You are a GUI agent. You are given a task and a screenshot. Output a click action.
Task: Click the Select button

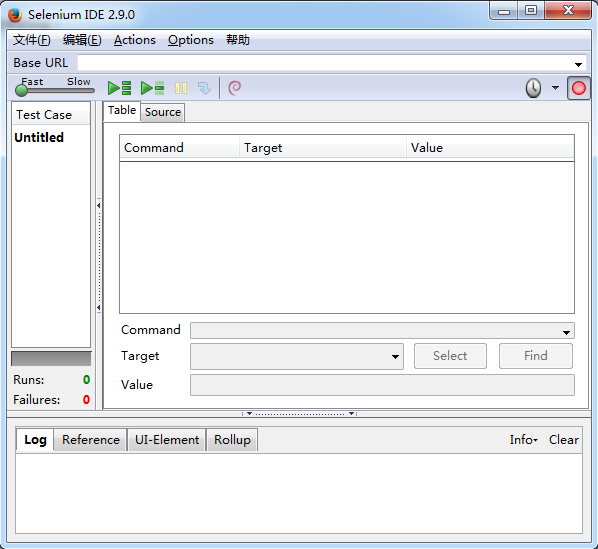click(x=450, y=356)
